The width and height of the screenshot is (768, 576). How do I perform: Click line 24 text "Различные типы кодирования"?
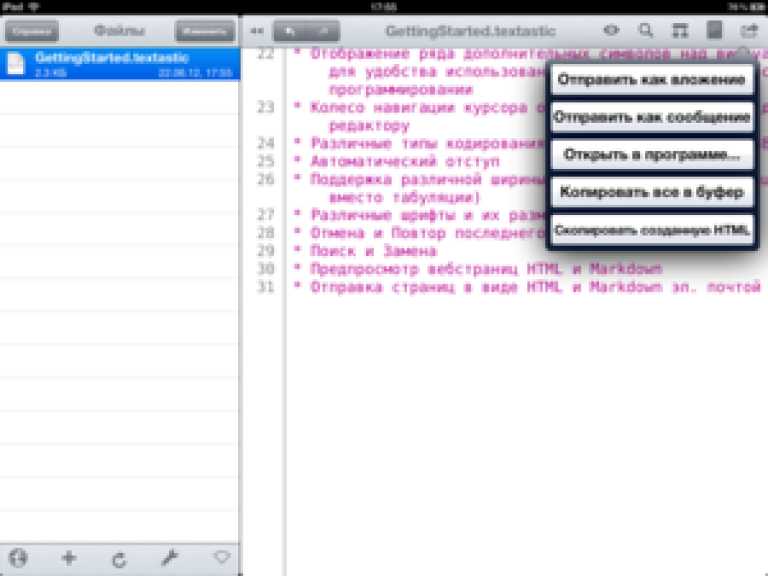[428, 144]
